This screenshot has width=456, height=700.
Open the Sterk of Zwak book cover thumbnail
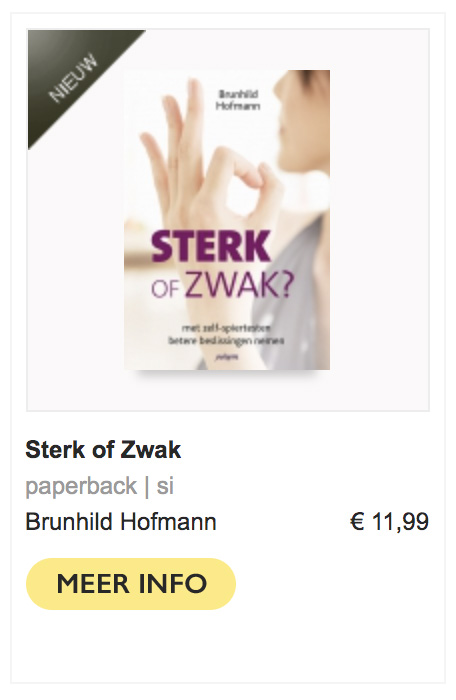point(227,220)
